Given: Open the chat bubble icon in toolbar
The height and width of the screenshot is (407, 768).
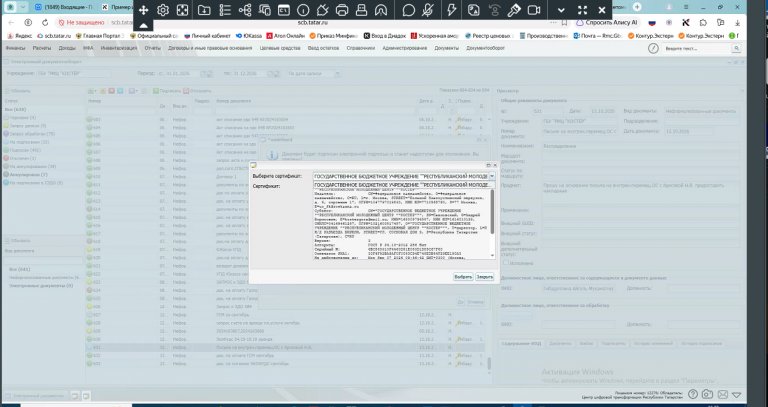Looking at the screenshot, I should pyautogui.click(x=408, y=10).
